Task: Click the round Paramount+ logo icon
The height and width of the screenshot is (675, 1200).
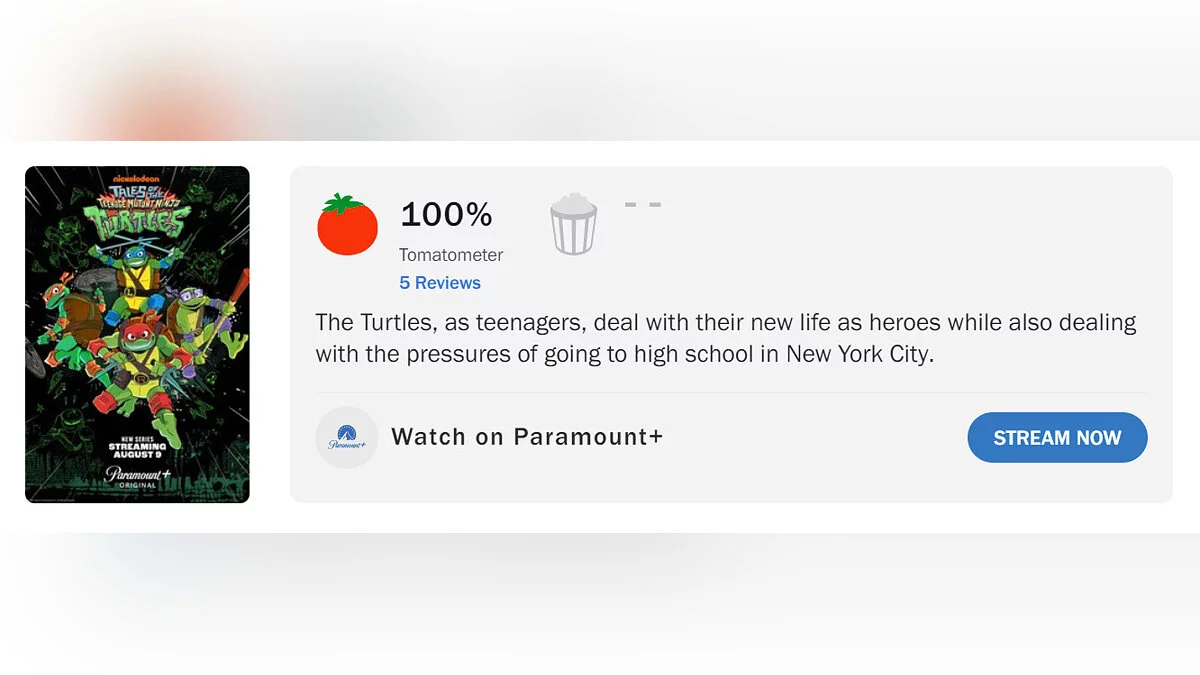Action: [x=346, y=437]
